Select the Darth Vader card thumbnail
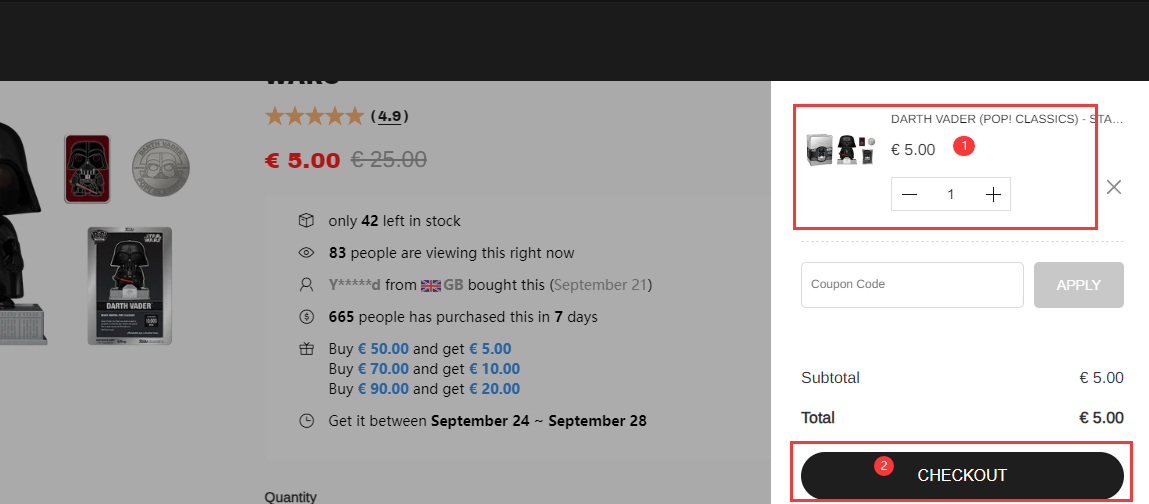The width and height of the screenshot is (1149, 504). coord(130,286)
